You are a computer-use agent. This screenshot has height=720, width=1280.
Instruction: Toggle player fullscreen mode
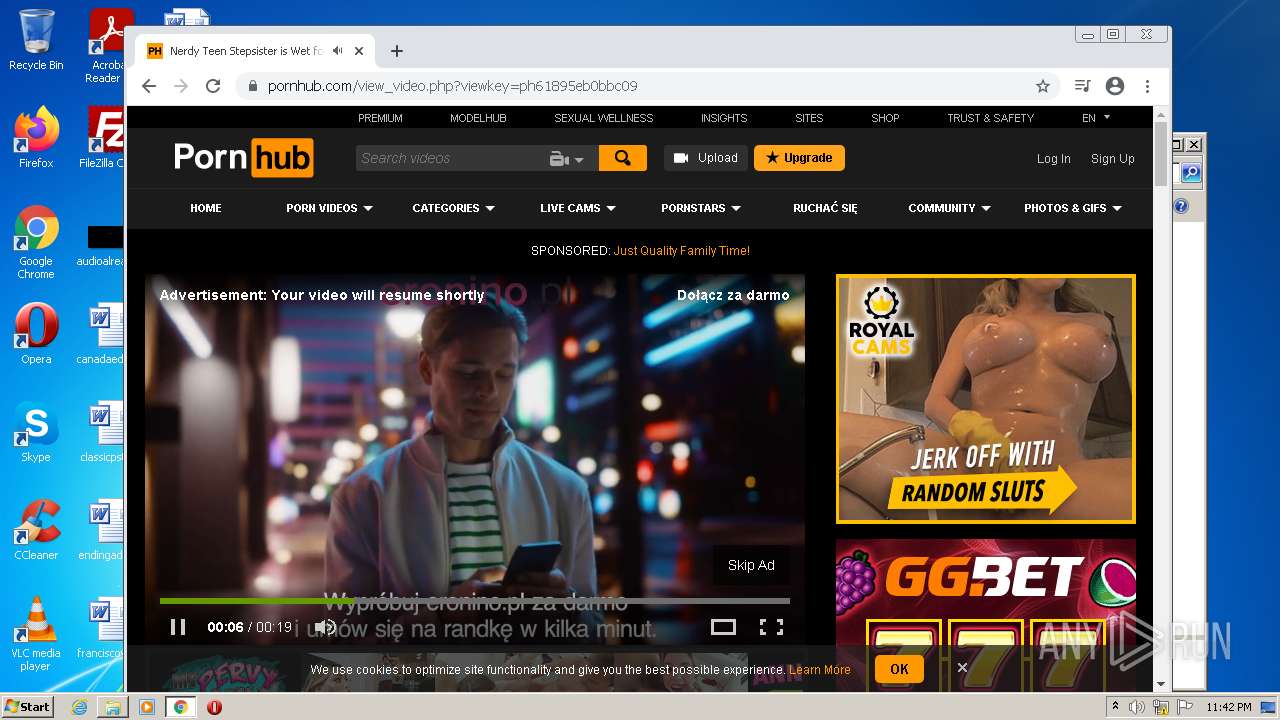tap(771, 627)
